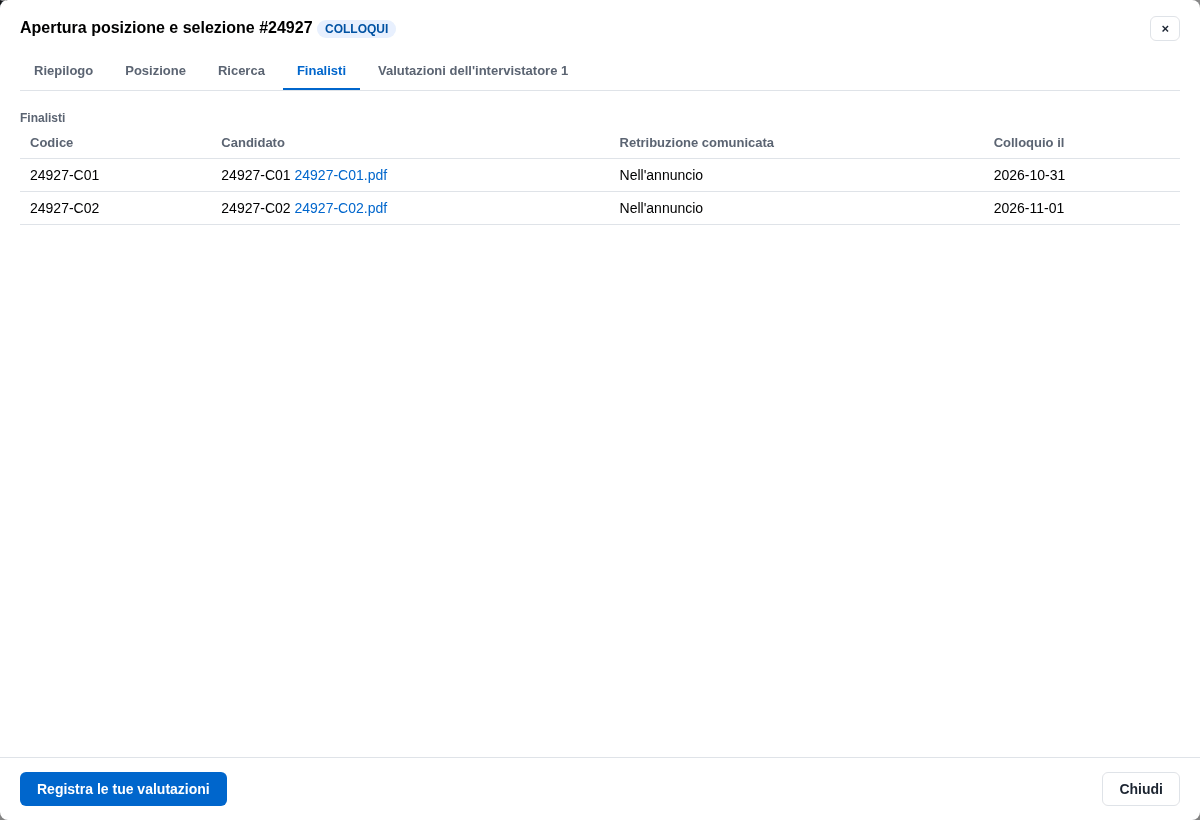Open the Posizione tab

click(155, 71)
